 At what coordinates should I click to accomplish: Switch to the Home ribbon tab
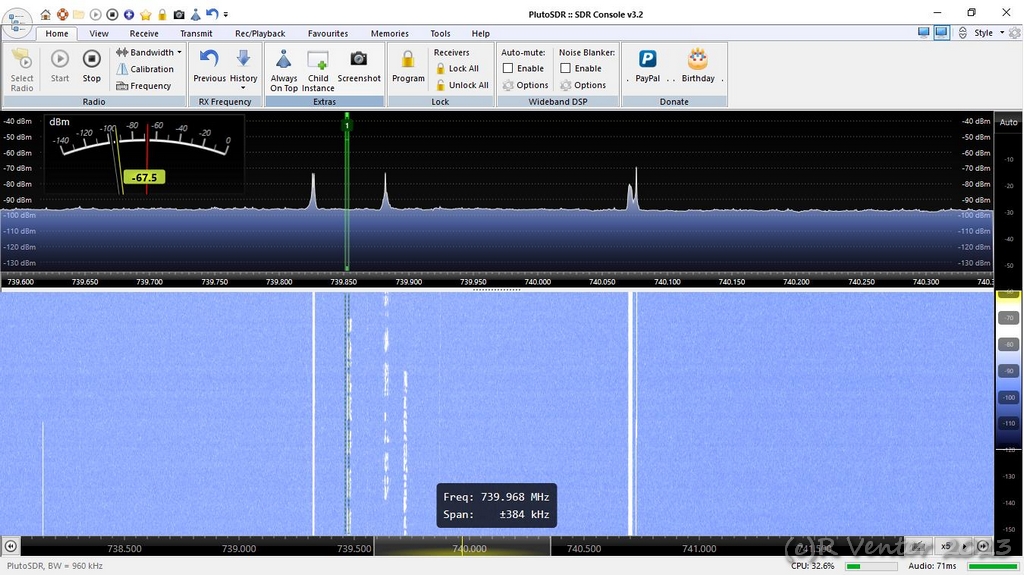[x=57, y=33]
